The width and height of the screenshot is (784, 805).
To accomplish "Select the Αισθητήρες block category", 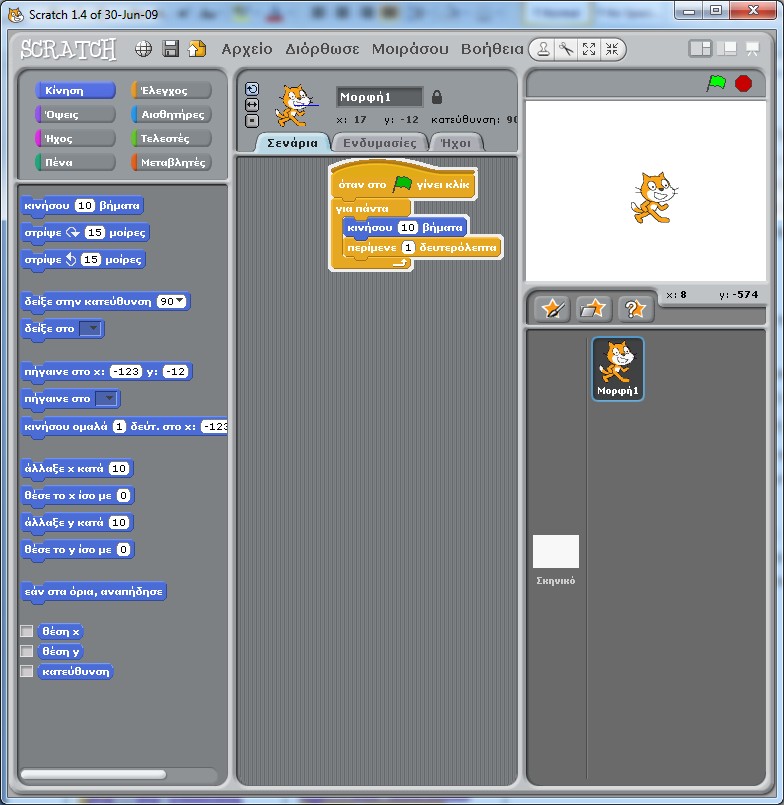I will click(171, 114).
